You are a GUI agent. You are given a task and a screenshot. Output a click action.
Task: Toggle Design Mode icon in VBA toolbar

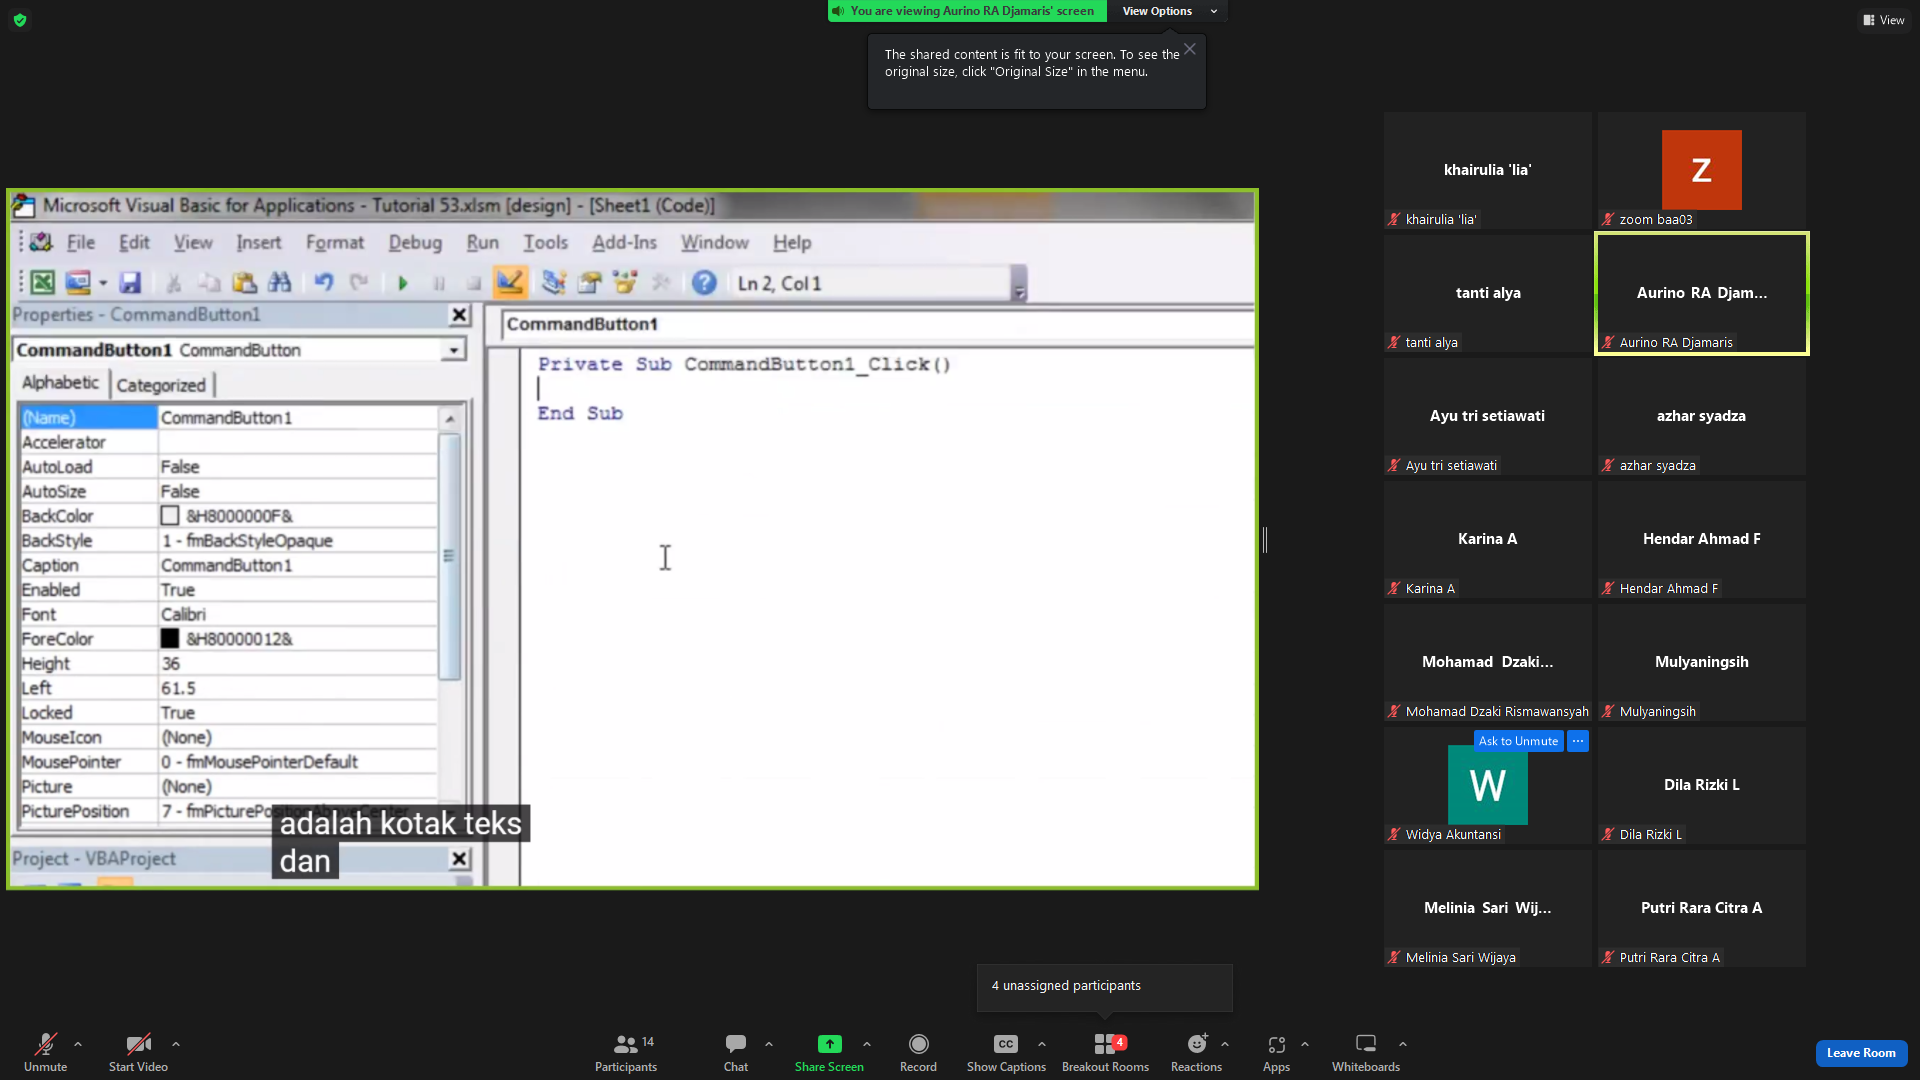pyautogui.click(x=510, y=283)
